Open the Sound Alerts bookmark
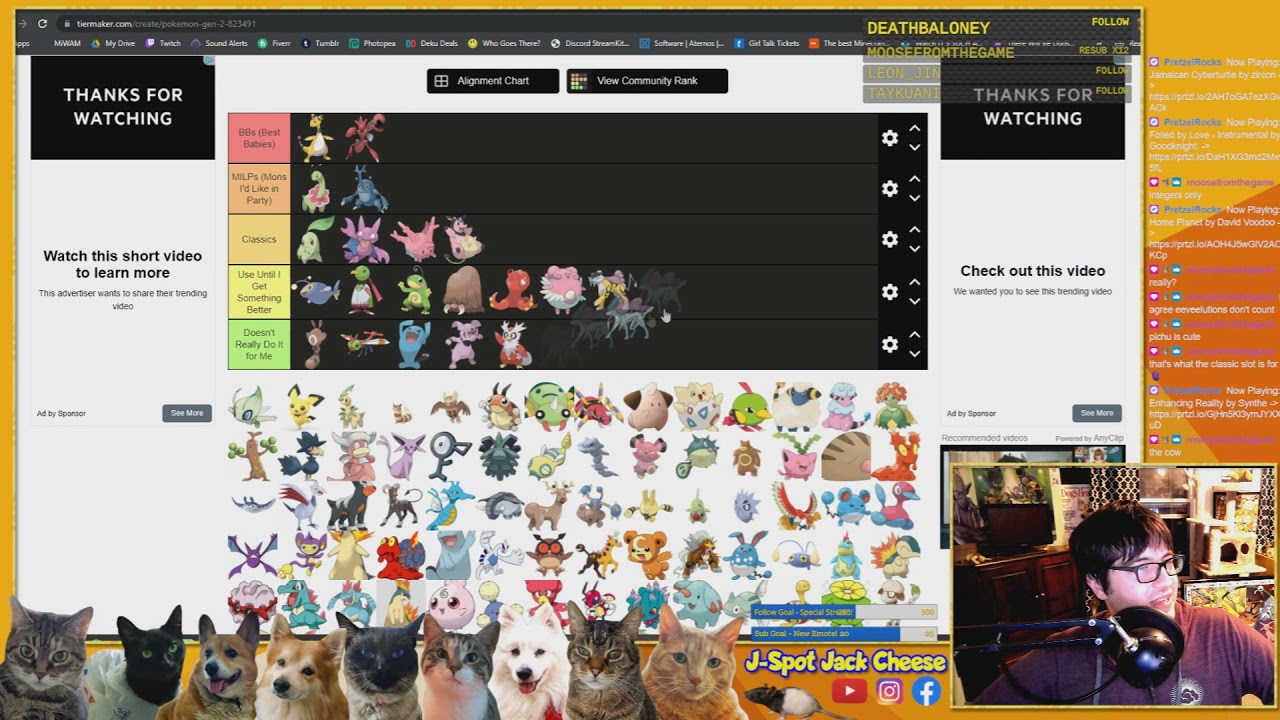The width and height of the screenshot is (1280, 720). tap(219, 43)
